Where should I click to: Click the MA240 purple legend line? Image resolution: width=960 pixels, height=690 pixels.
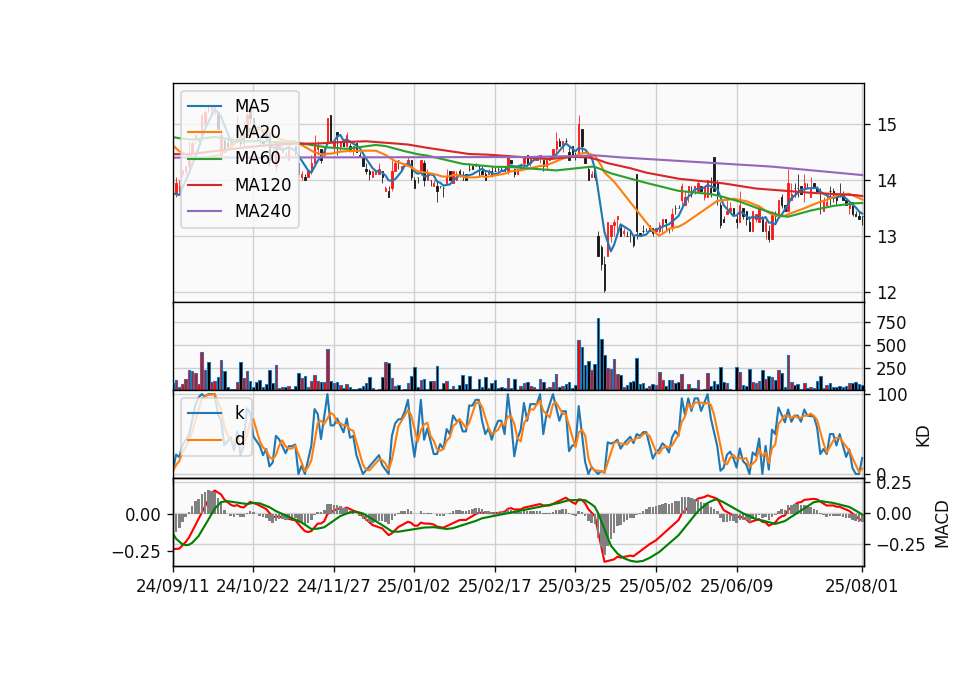tap(204, 211)
